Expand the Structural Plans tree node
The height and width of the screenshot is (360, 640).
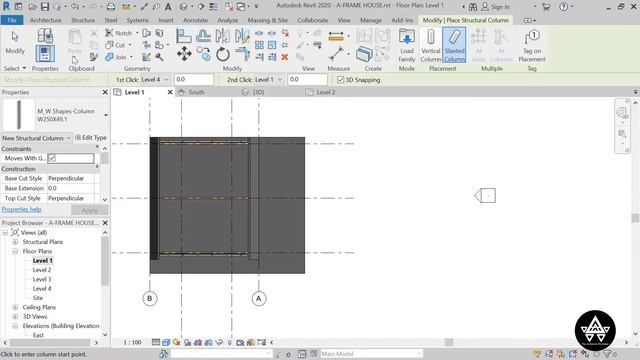coord(15,242)
